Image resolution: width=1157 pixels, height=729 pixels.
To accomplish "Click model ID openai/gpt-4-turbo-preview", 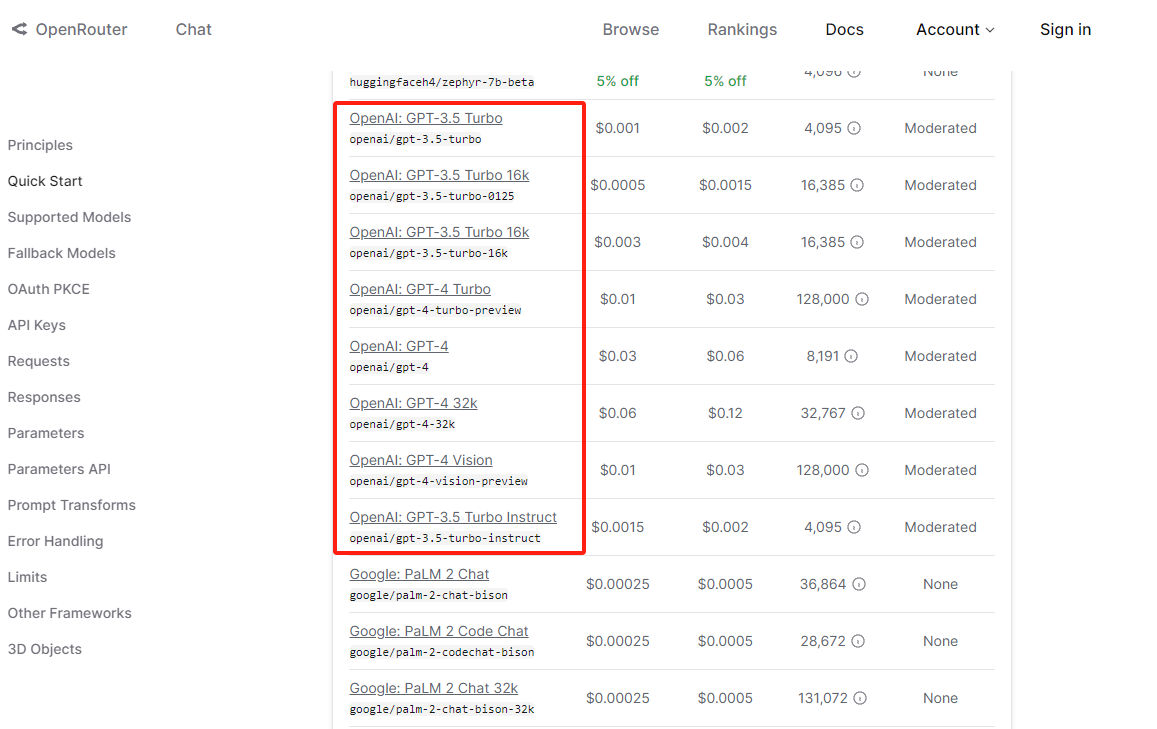I will click(x=435, y=310).
